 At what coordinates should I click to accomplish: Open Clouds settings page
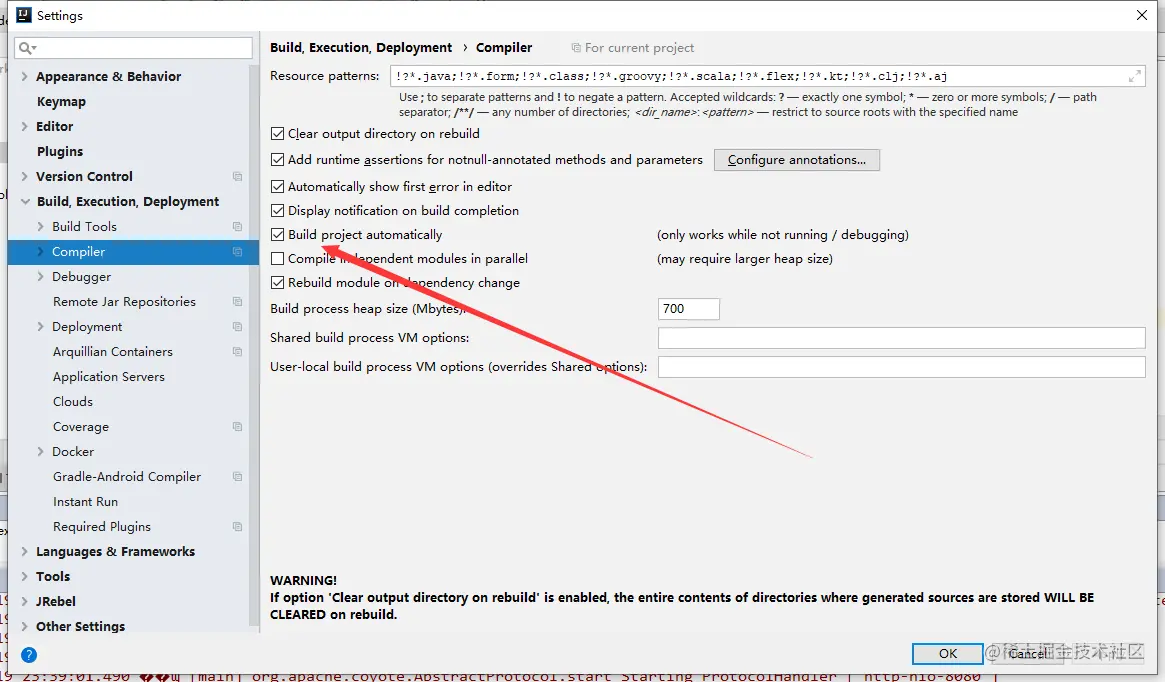(73, 402)
